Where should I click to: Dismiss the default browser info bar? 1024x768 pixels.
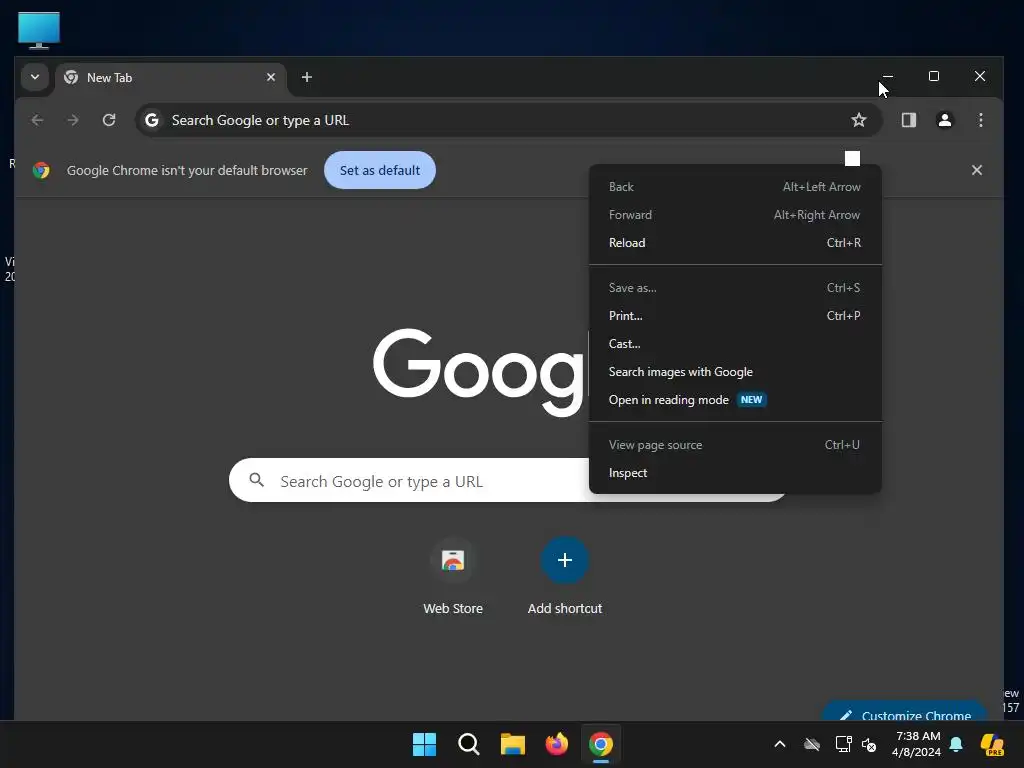pyautogui.click(x=976, y=170)
